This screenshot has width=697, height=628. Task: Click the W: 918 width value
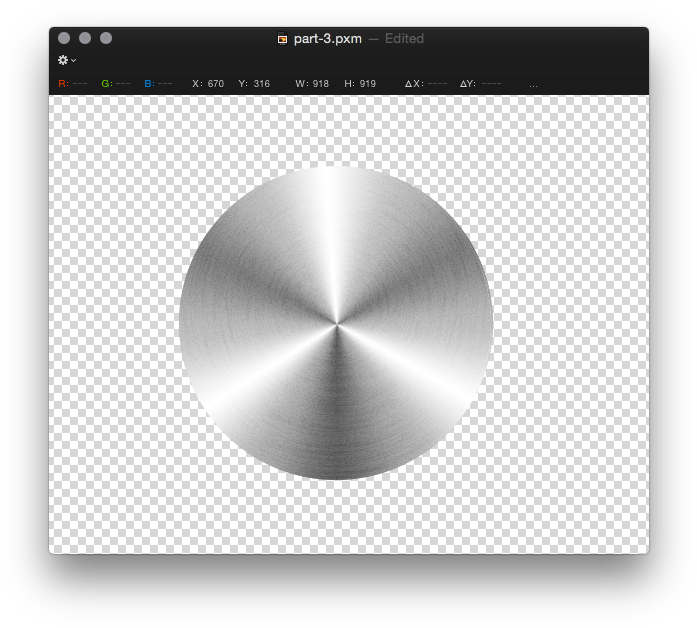(312, 84)
